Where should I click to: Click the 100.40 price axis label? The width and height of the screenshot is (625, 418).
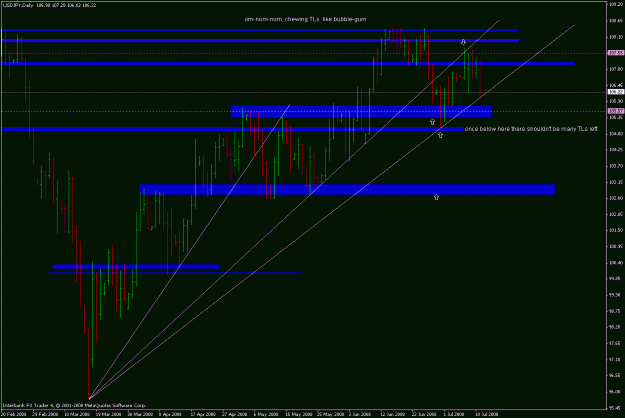click(x=616, y=263)
